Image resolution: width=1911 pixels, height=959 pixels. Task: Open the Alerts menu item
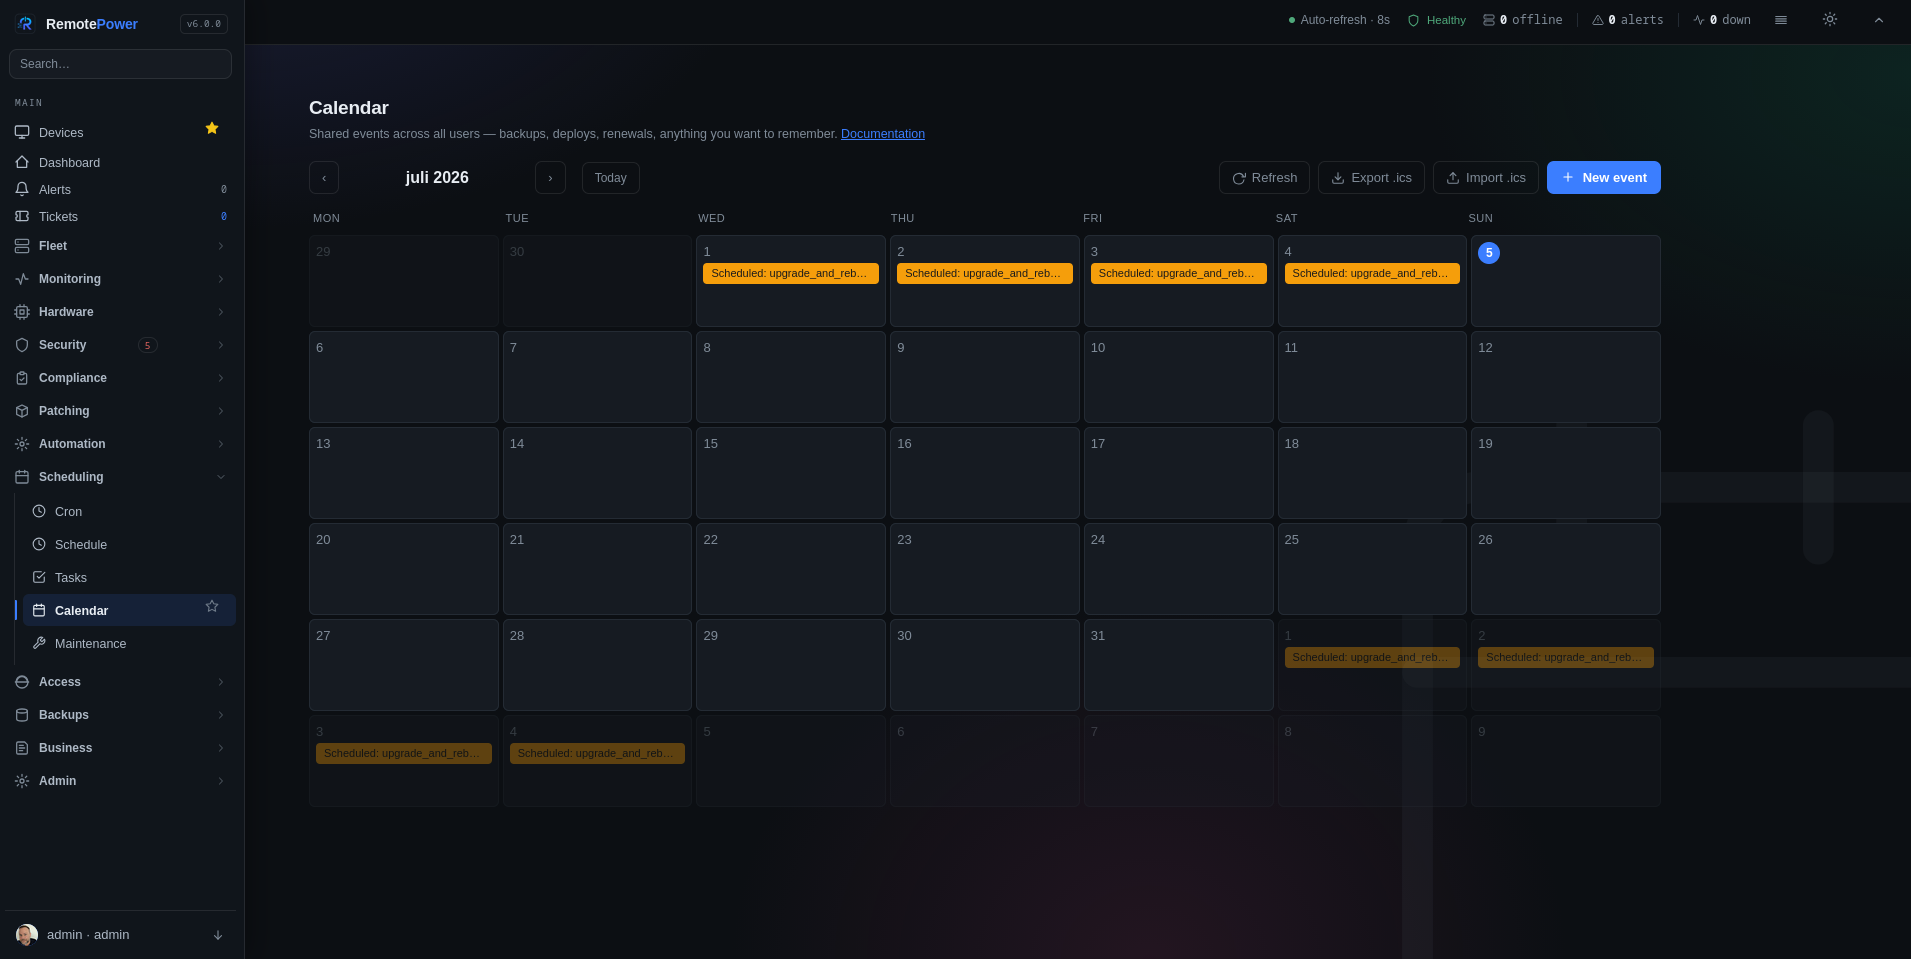(x=120, y=189)
